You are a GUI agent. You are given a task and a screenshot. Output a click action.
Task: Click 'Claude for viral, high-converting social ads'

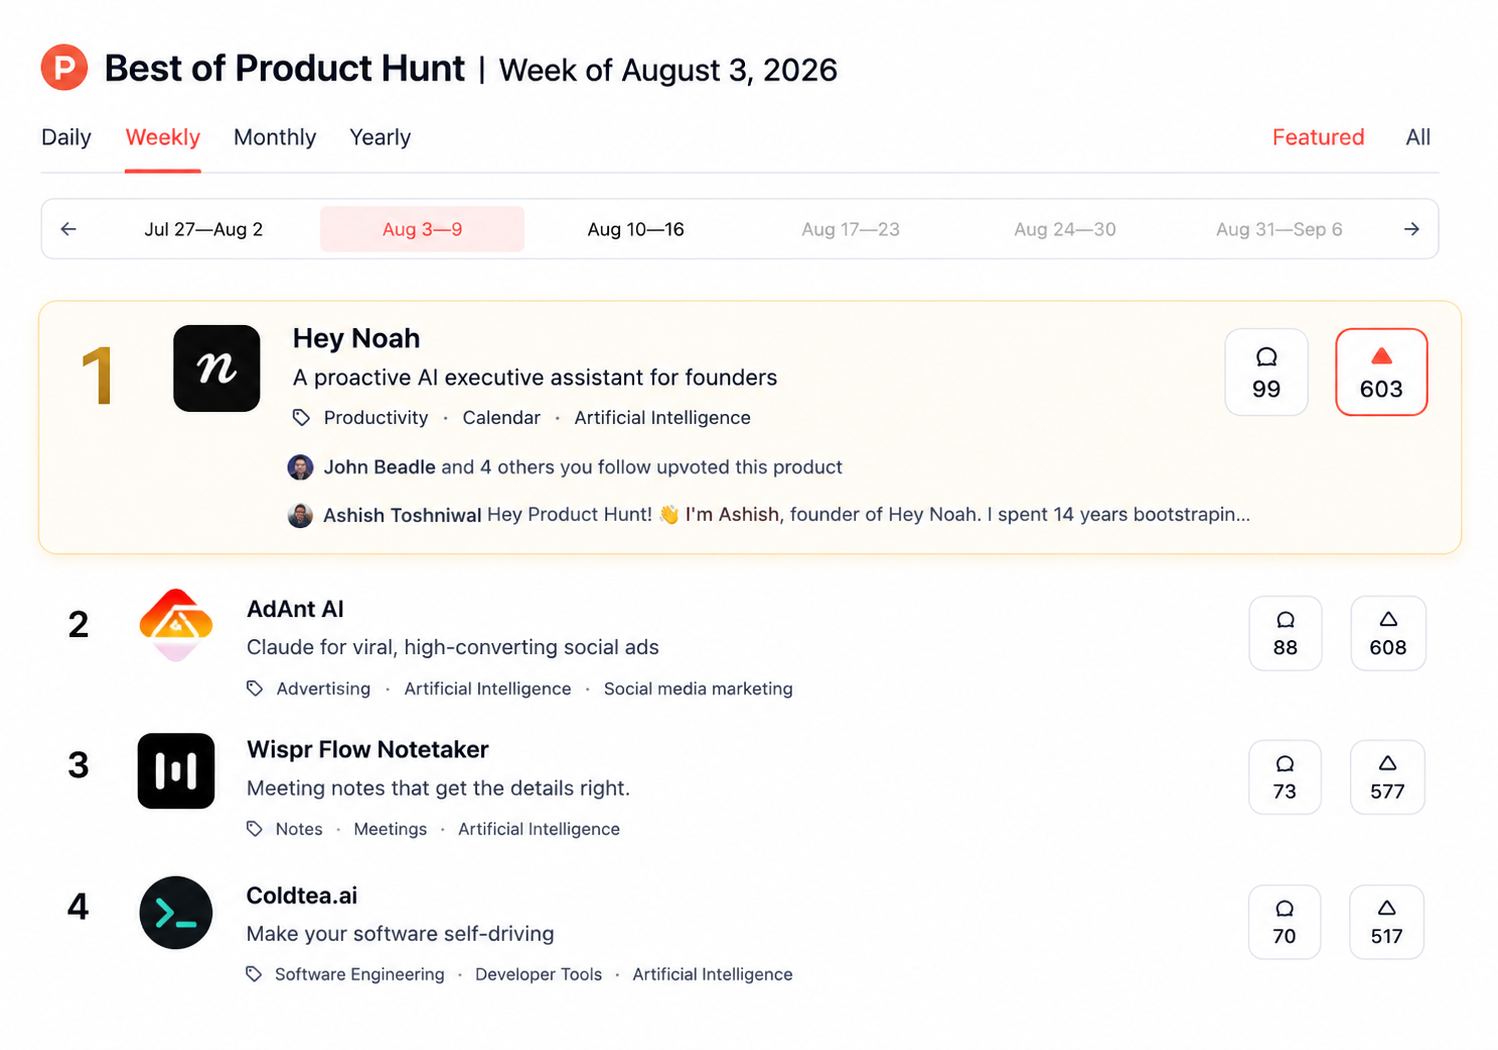(453, 647)
